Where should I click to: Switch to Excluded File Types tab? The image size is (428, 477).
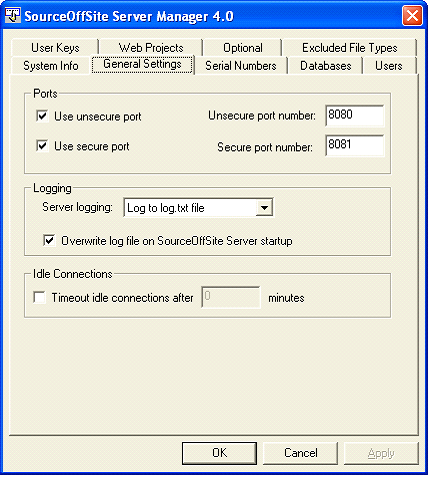(350, 48)
